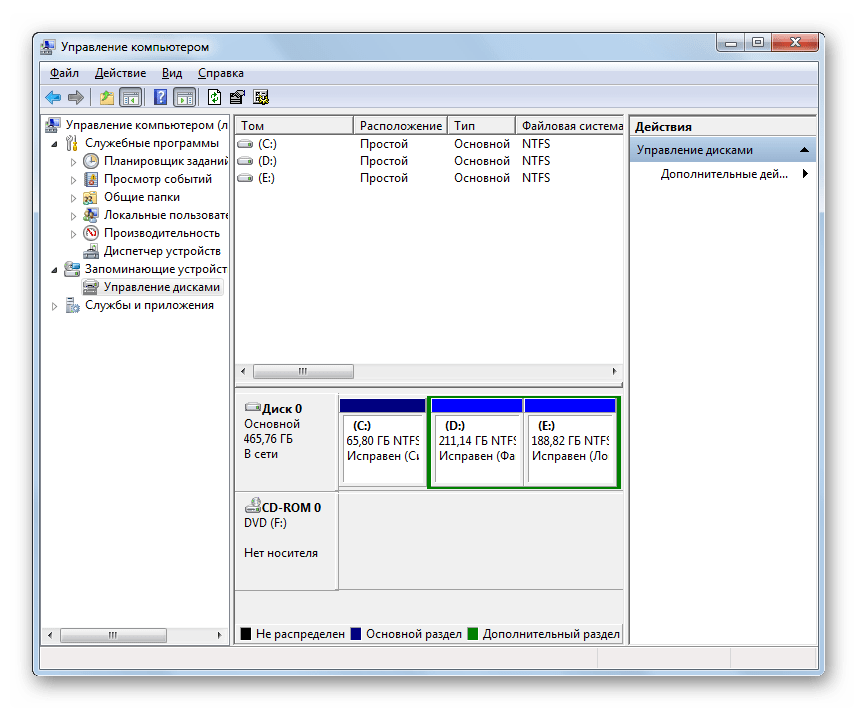Open Диспетчер устройств in the tree
The image size is (858, 709).
click(162, 251)
